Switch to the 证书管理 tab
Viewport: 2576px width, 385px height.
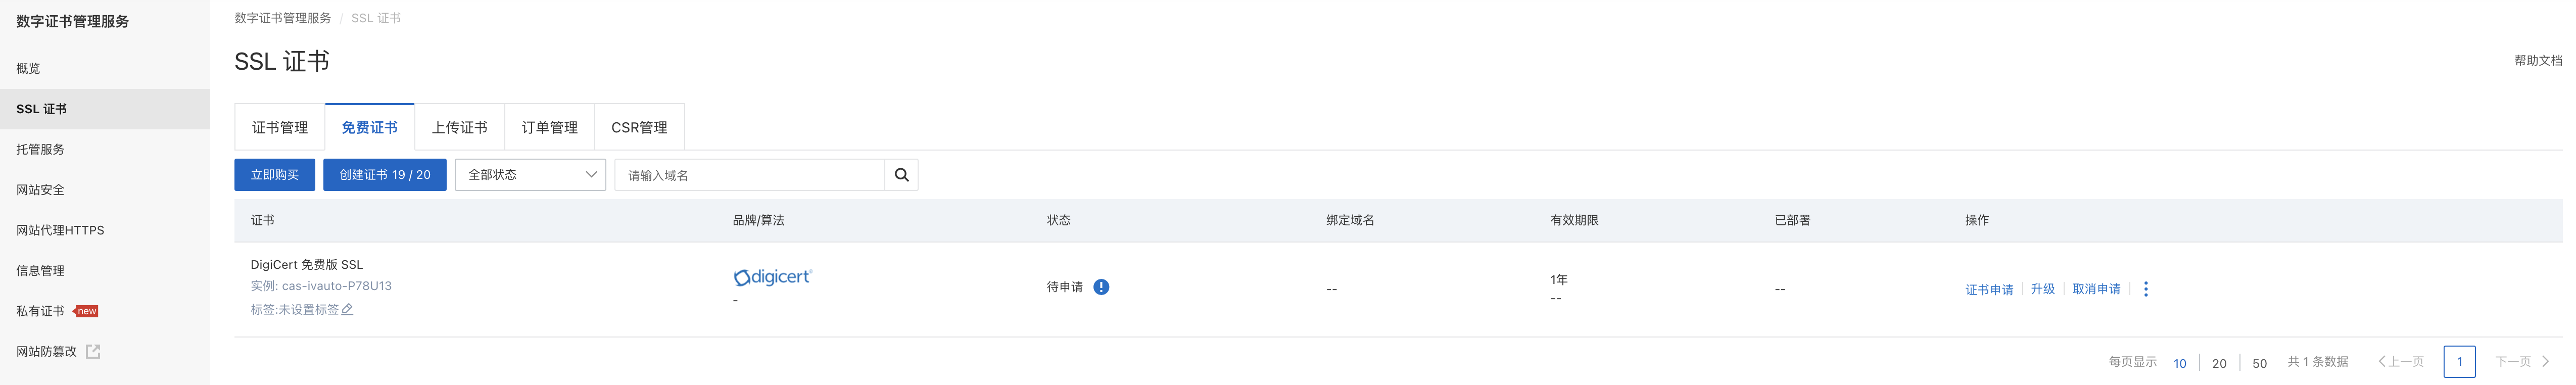280,128
